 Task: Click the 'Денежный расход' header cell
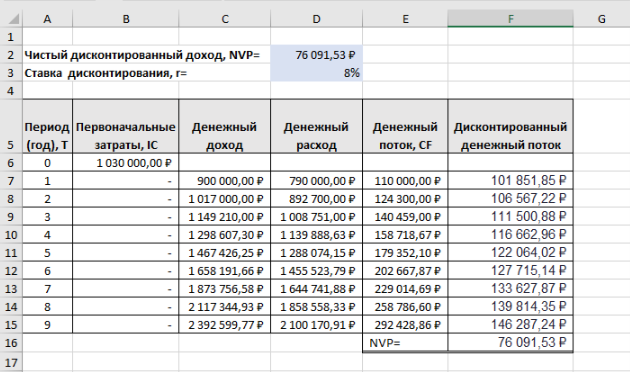pos(317,126)
